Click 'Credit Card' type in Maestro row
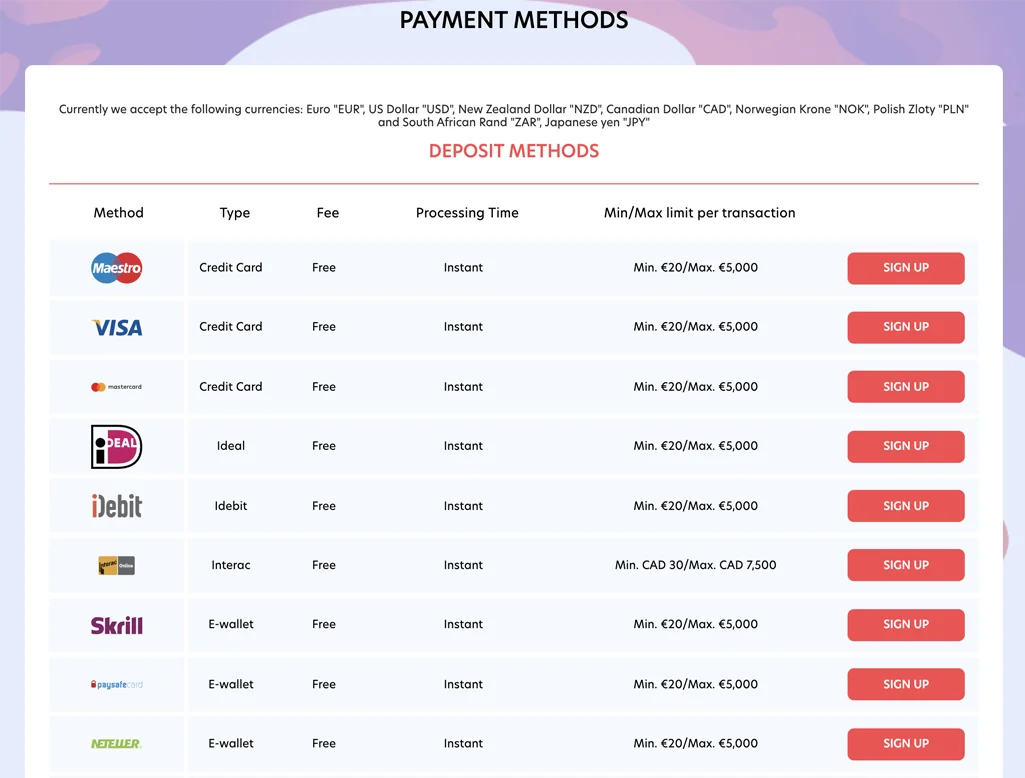The image size is (1025, 778). tap(231, 267)
